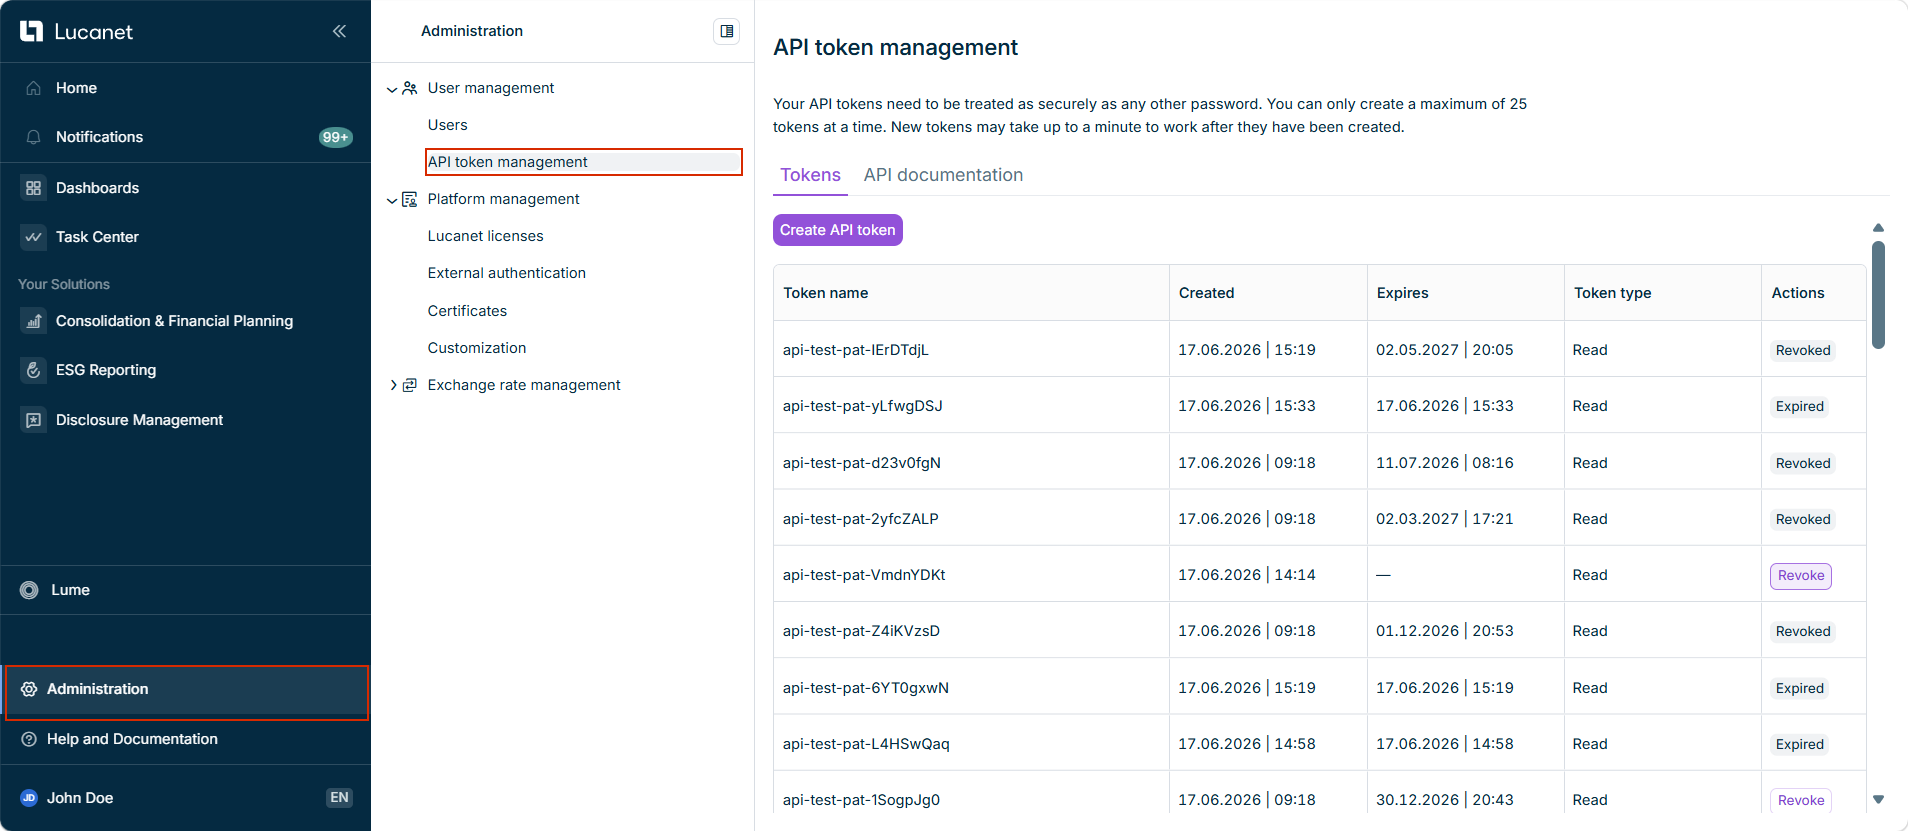Image resolution: width=1908 pixels, height=831 pixels.
Task: Click token name api-test-pat-L4HSwQaq
Action: click(x=866, y=744)
